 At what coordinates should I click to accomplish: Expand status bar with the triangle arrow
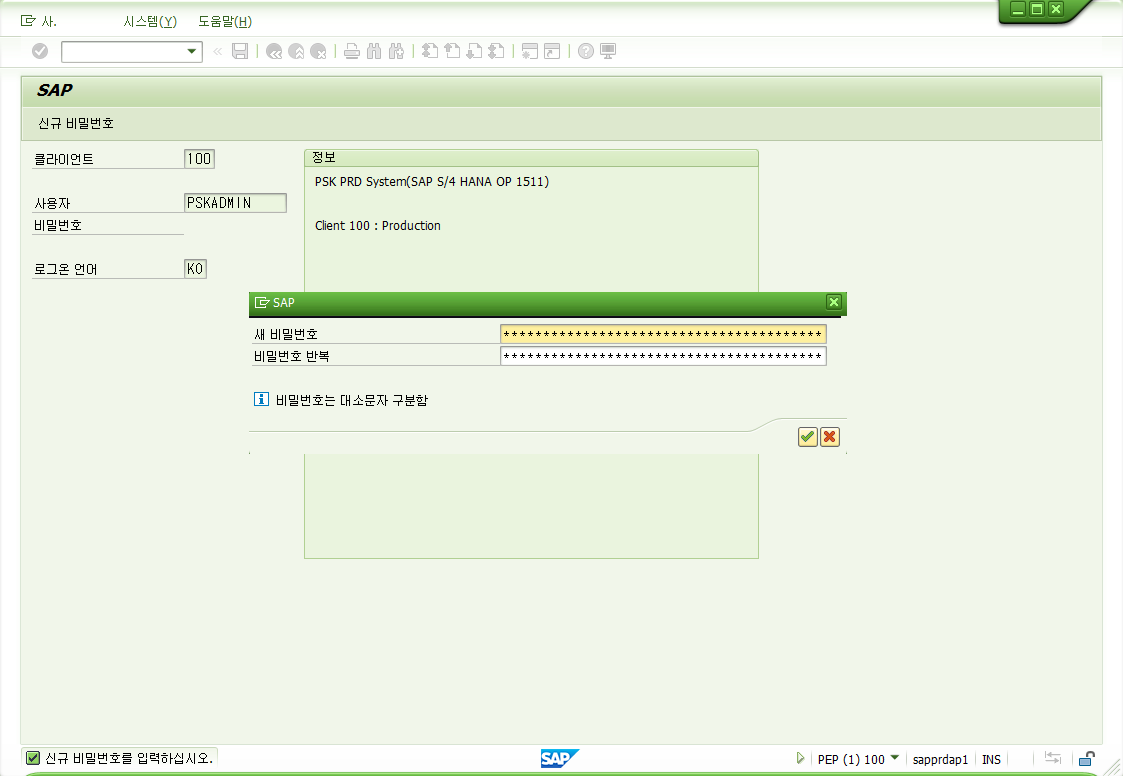[800, 759]
